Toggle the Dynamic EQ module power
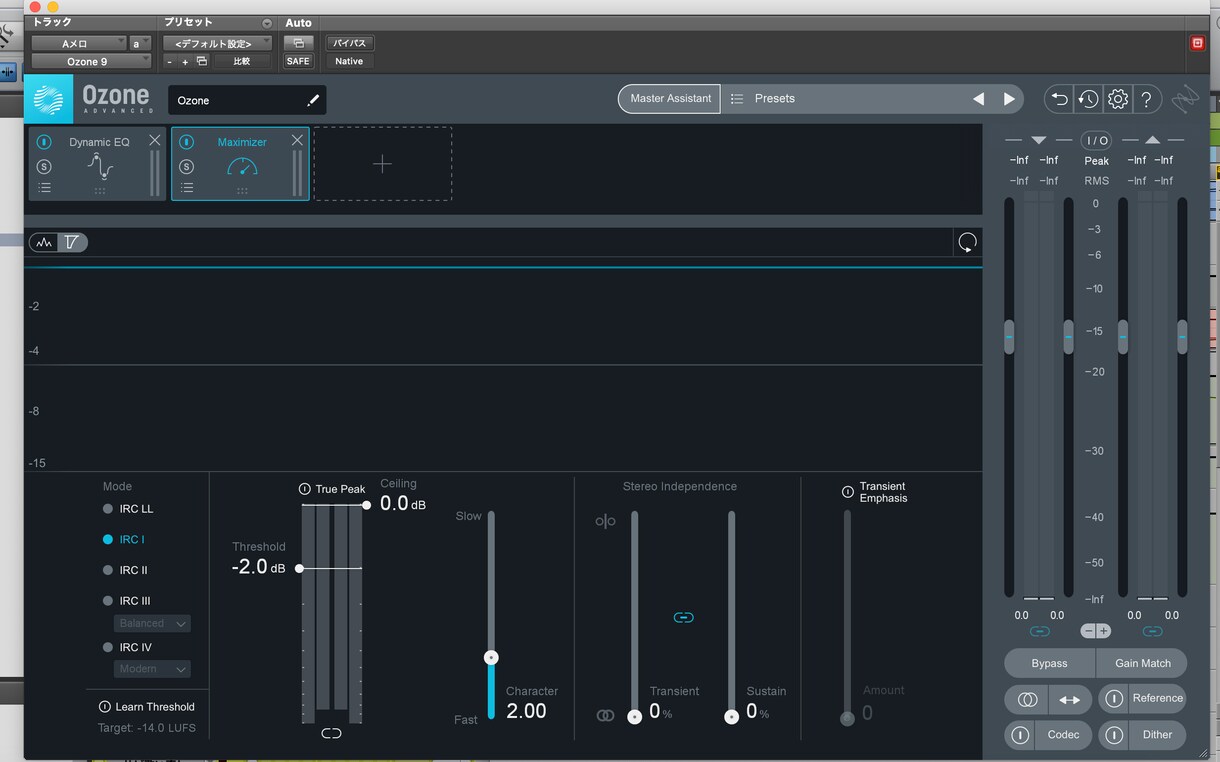 click(44, 142)
